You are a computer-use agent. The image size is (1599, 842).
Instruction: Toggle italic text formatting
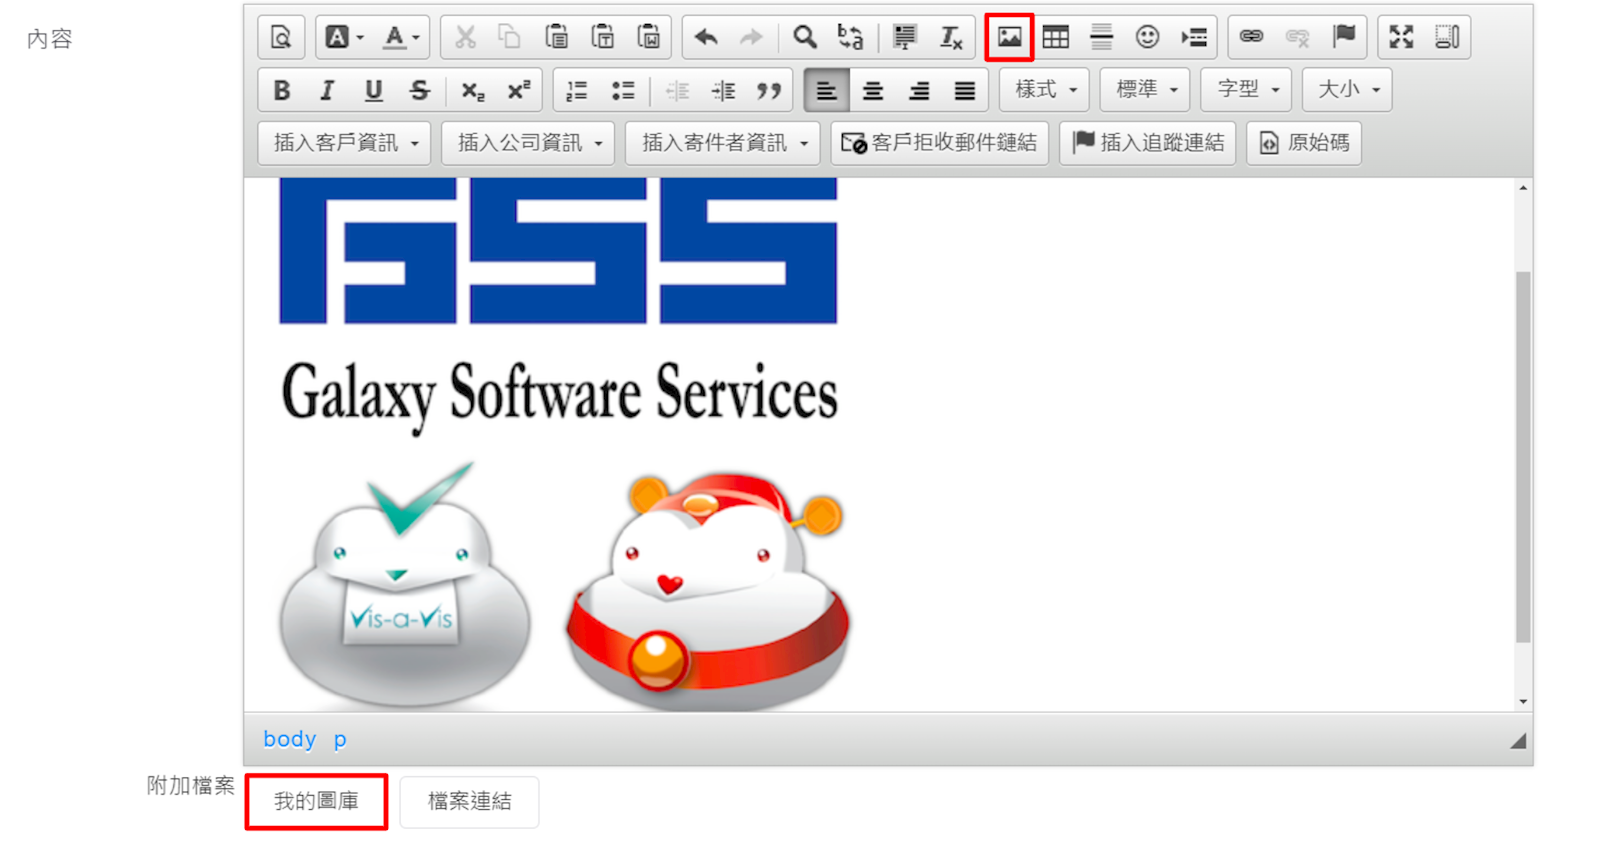coord(327,91)
